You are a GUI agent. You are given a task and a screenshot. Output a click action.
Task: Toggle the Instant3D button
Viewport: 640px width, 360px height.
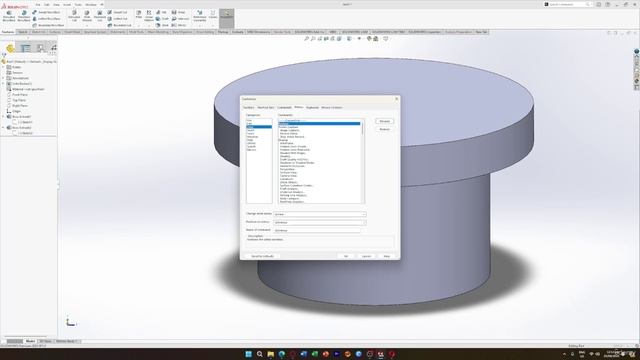coord(227,17)
